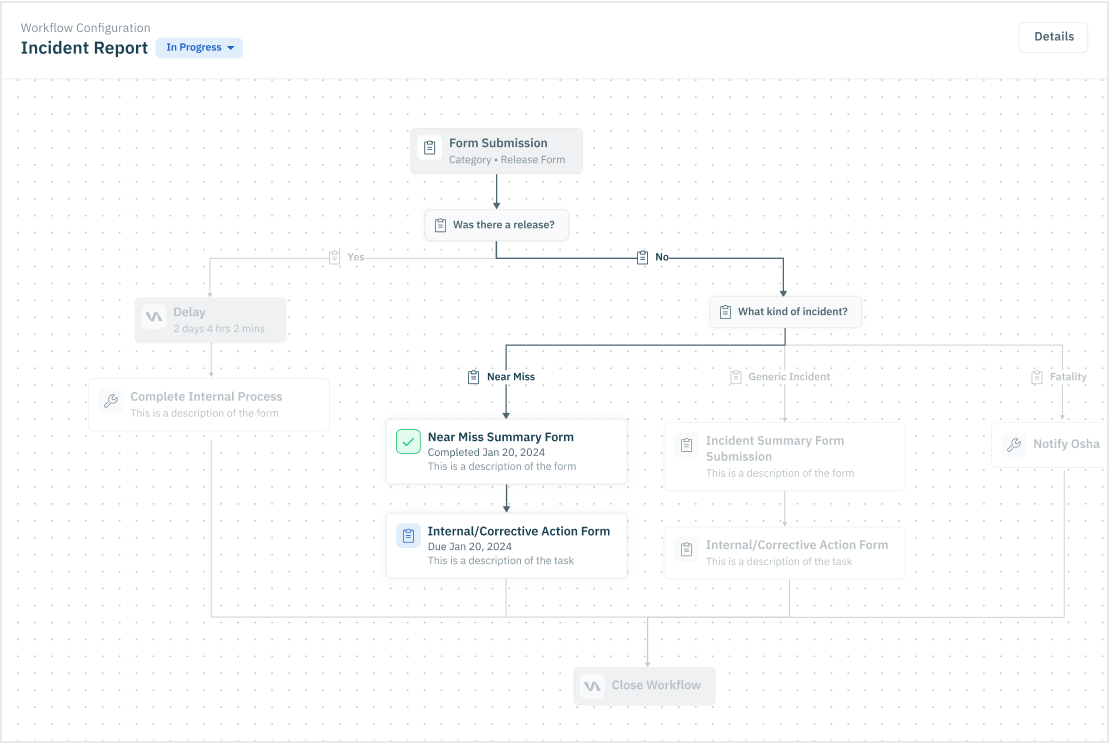Click wrench icon in Complete Internal Process
The width and height of the screenshot is (1109, 743).
pyautogui.click(x=110, y=401)
